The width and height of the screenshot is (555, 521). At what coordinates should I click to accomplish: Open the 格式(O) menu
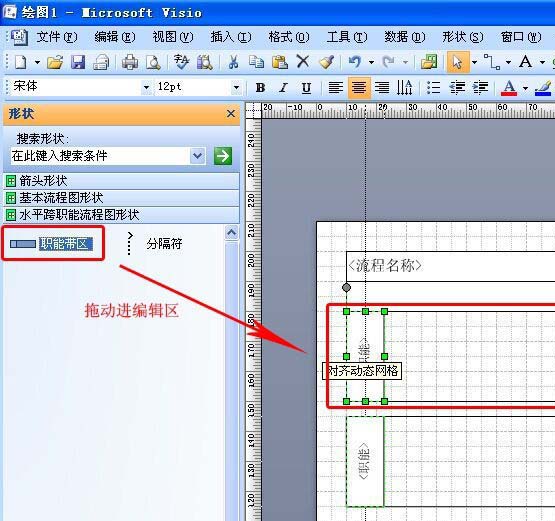[289, 37]
